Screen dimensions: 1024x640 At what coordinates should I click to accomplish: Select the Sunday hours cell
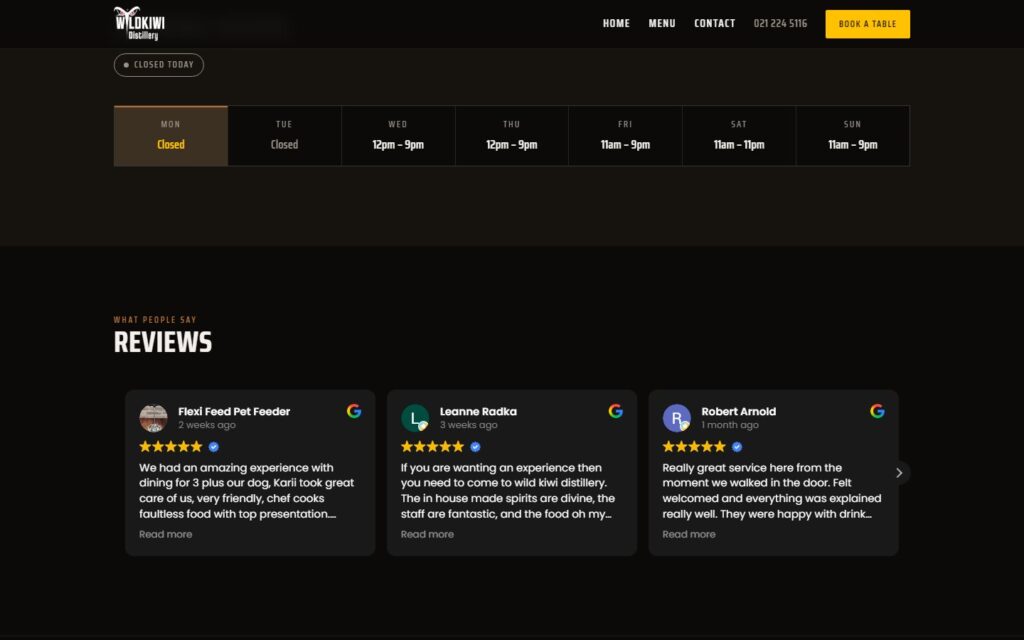coord(852,136)
